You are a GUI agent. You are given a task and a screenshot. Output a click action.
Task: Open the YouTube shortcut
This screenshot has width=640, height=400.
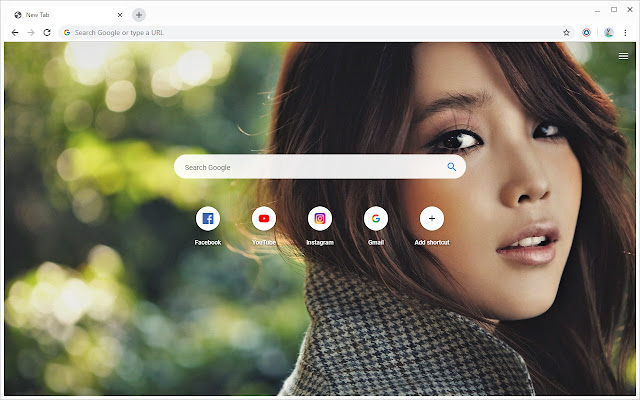[x=264, y=219]
